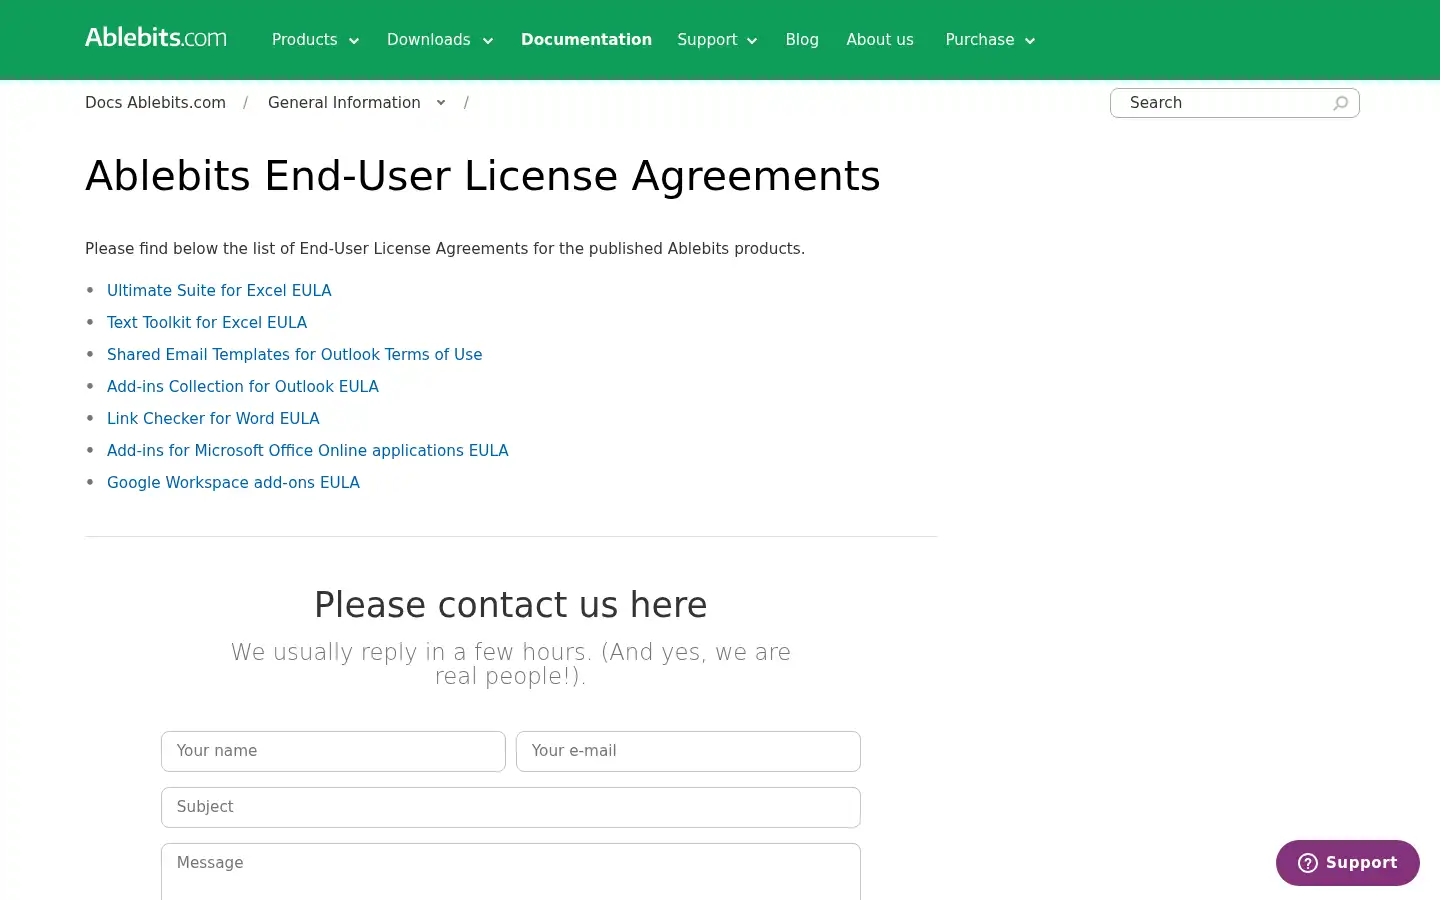The image size is (1440, 900).
Task: Open the Products dropdown menu
Action: (x=315, y=40)
